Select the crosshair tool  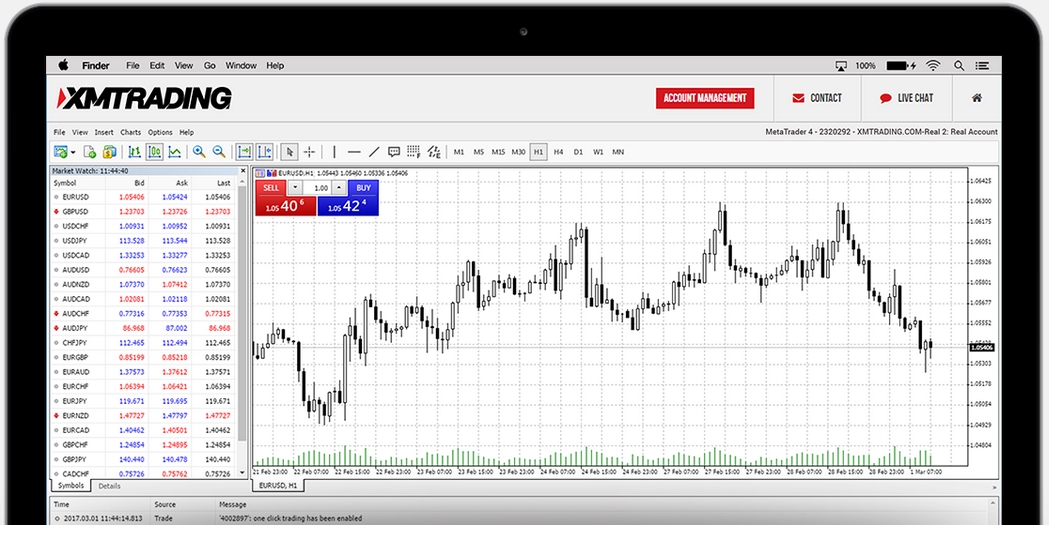[x=309, y=152]
